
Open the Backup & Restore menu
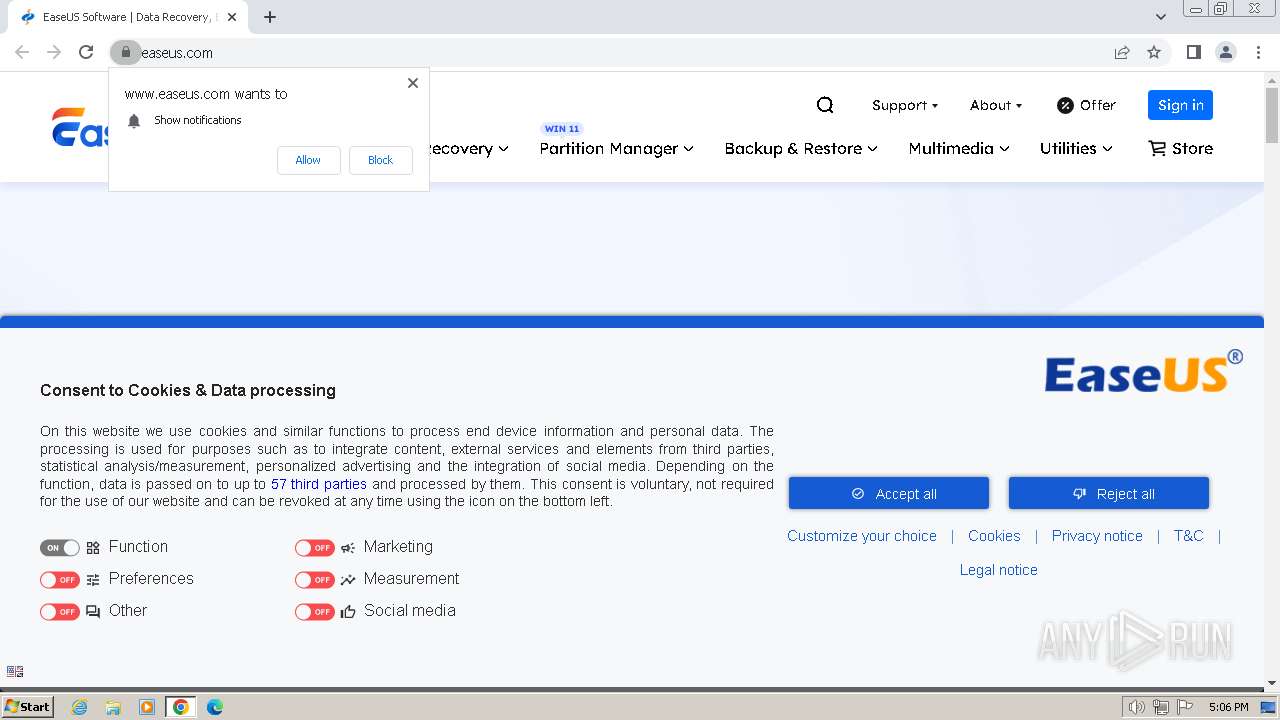pyautogui.click(x=801, y=148)
